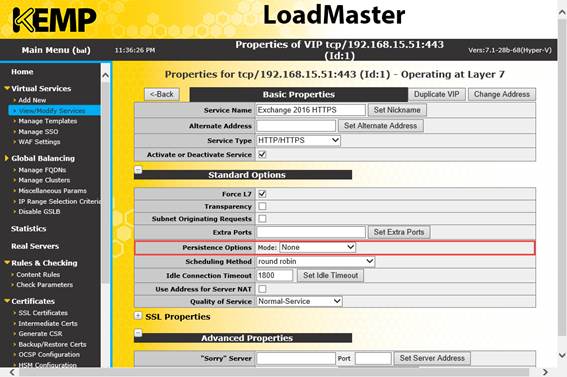Open the Persistence Options Mode dropdown
This screenshot has width=567, height=377.
(x=317, y=247)
